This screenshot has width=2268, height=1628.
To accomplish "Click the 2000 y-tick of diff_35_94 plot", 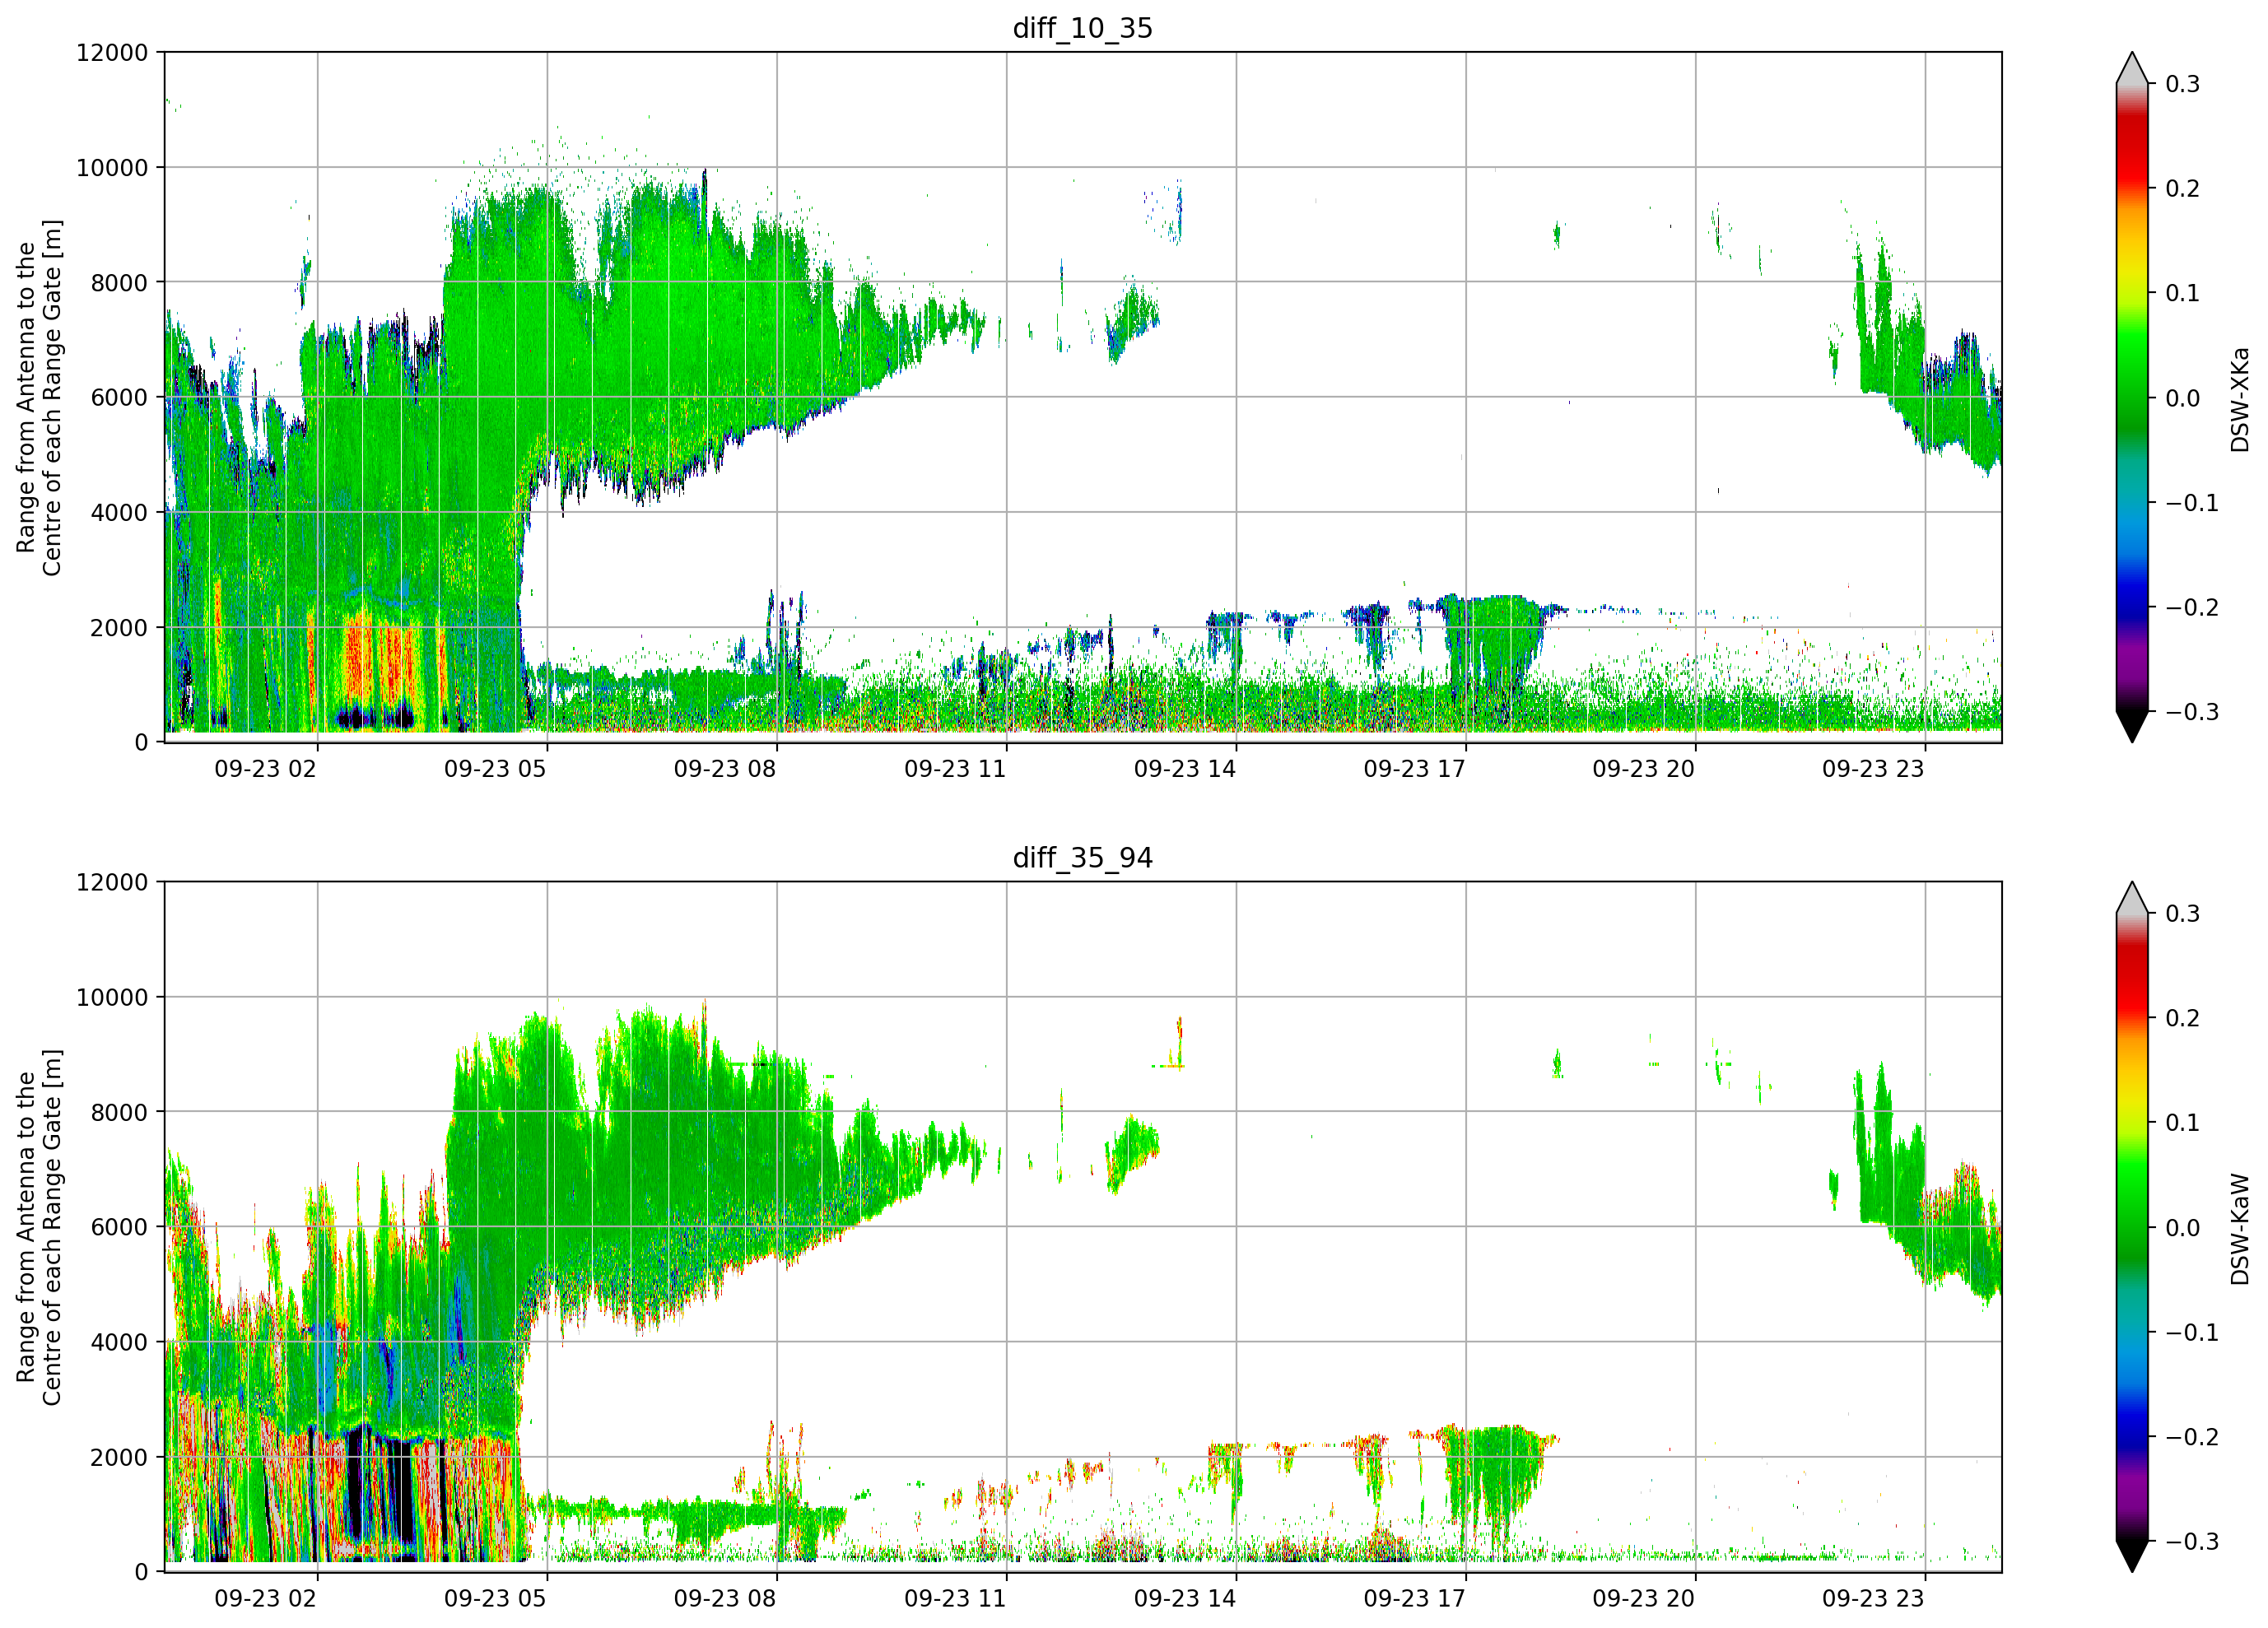I will (119, 1458).
